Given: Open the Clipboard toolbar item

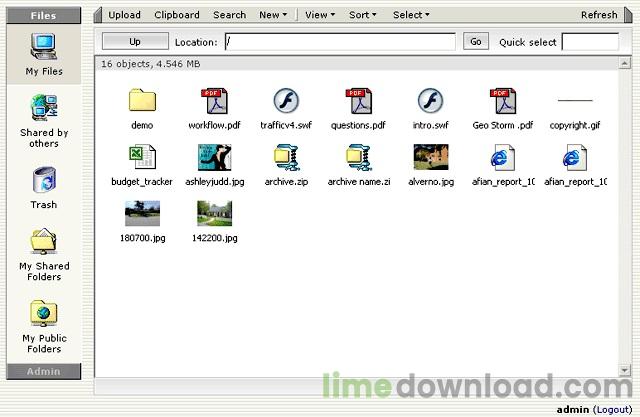Looking at the screenshot, I should click(x=177, y=15).
